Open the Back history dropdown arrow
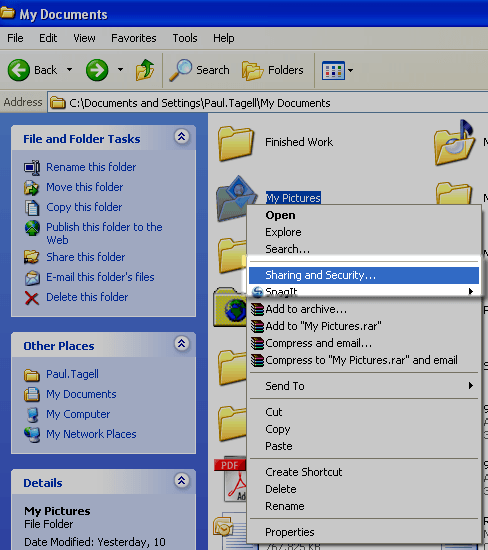488x550 pixels. coord(69,69)
